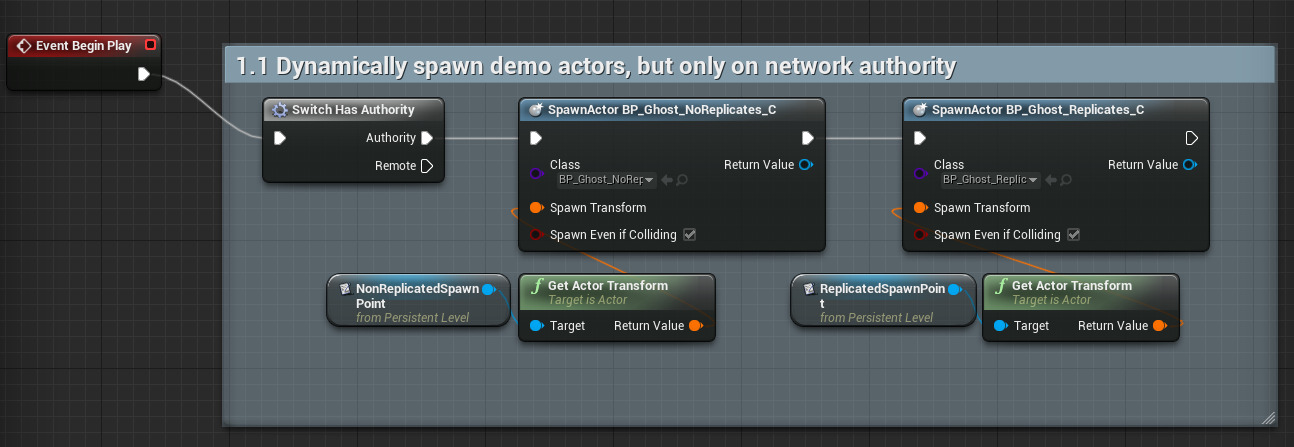Toggle Spawn Even if Colliding on Replicates node

[1073, 235]
